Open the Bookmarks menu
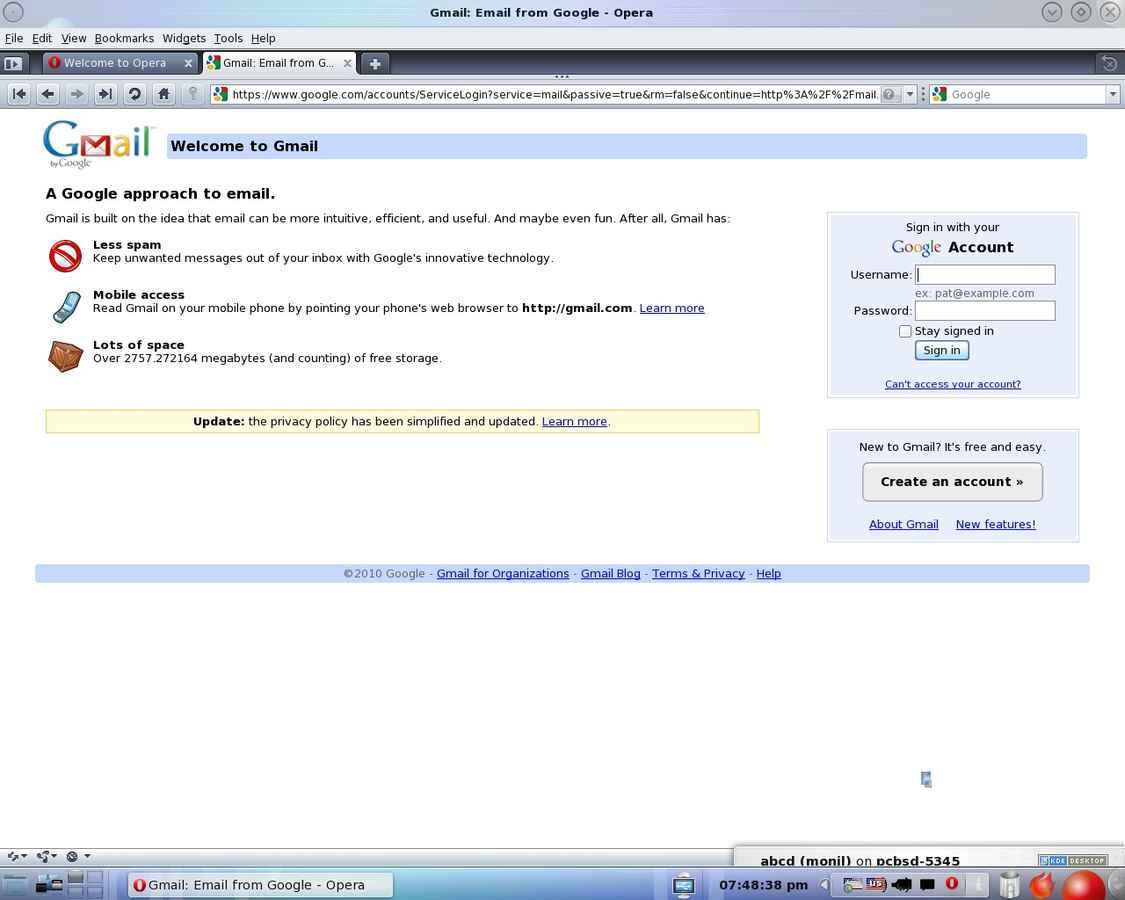 pos(124,38)
